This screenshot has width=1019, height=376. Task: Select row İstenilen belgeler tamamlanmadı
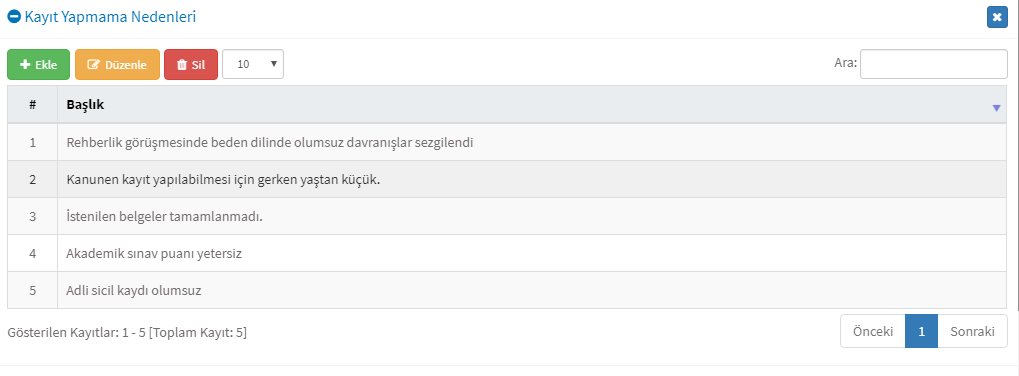point(507,216)
